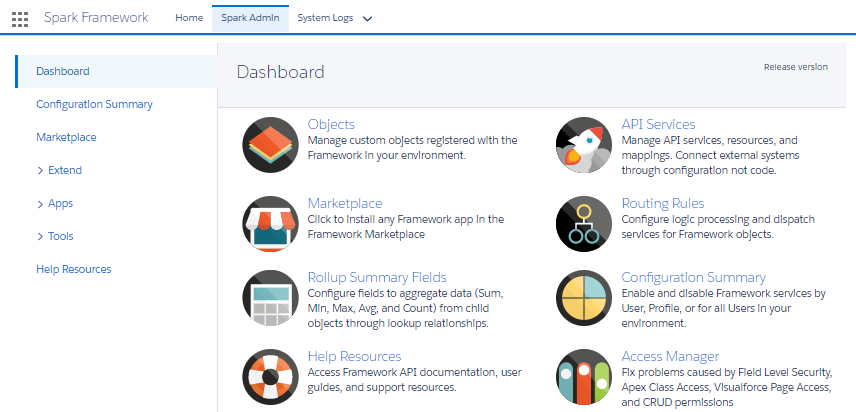Screen dimensions: 856x412
Task: Open Marketplace in the sidebar
Action: pos(66,137)
